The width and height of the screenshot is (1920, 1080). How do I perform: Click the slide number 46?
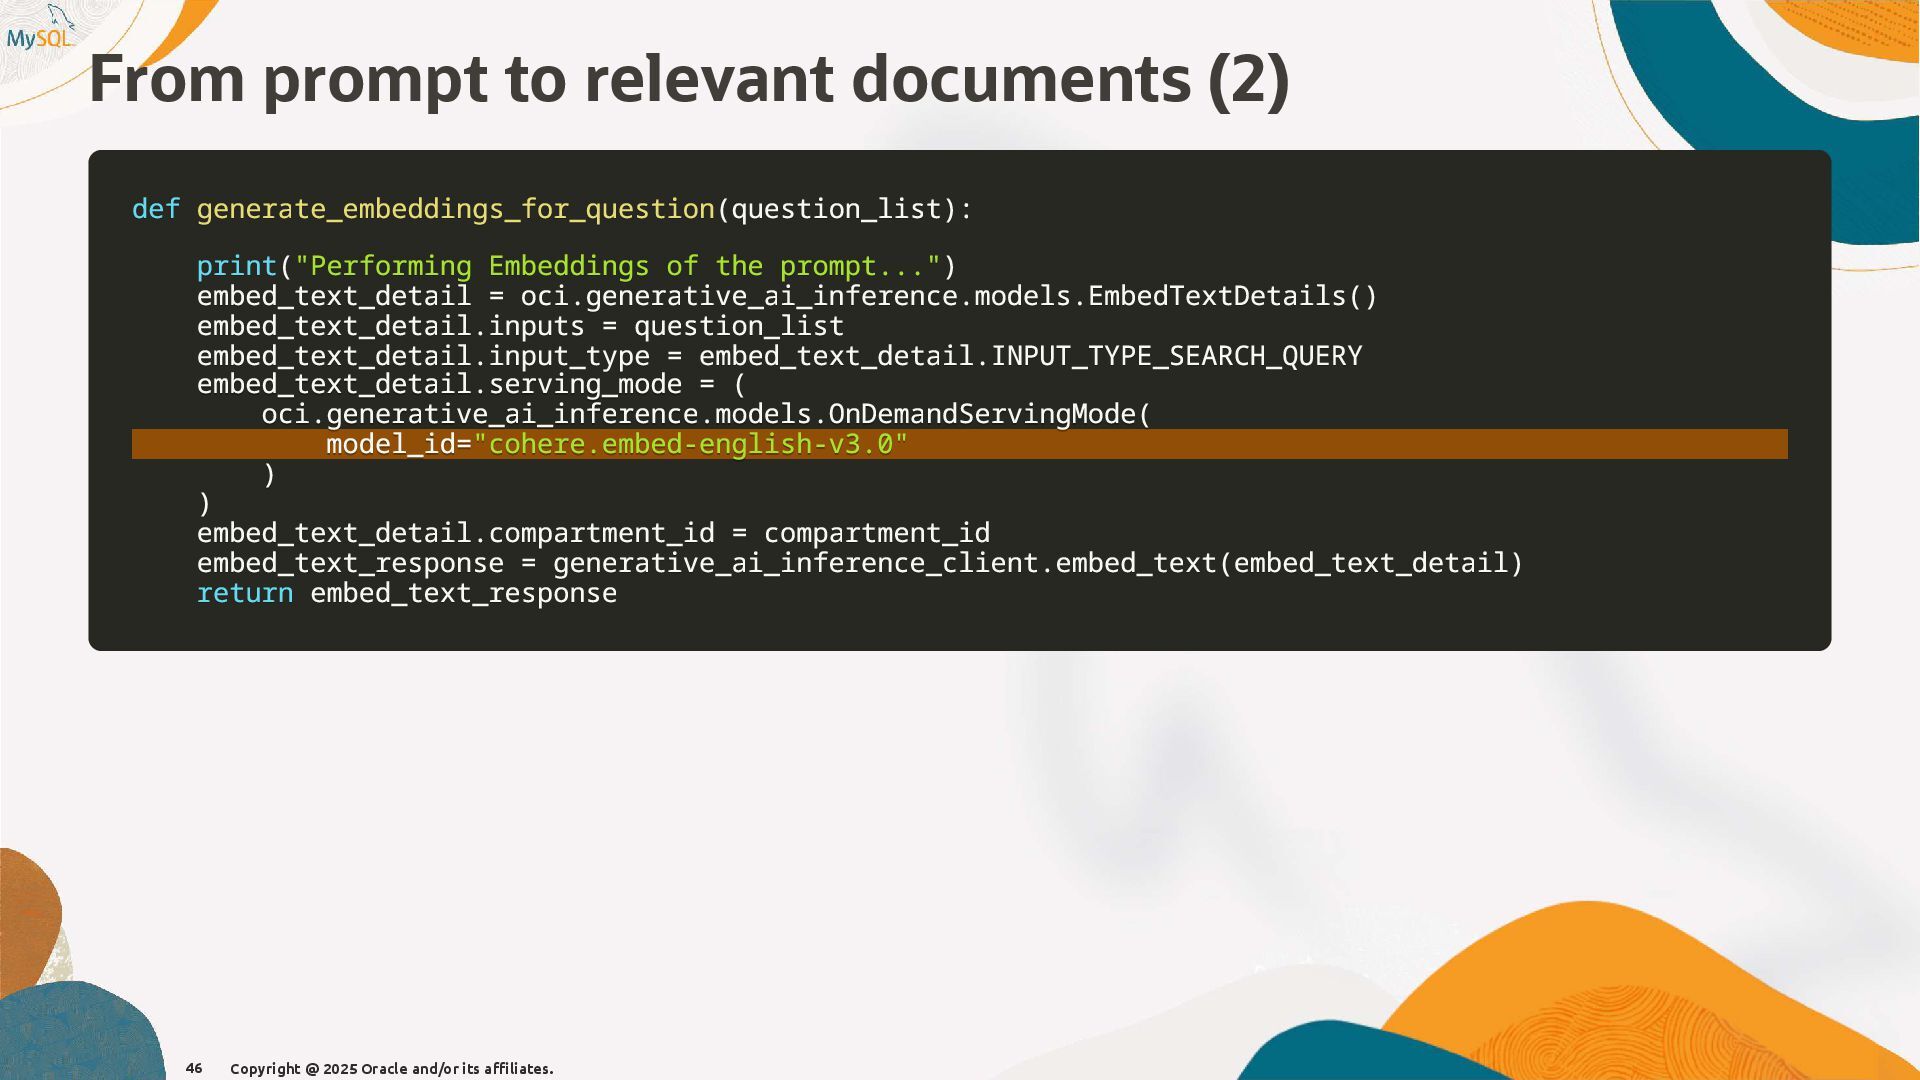[194, 1068]
